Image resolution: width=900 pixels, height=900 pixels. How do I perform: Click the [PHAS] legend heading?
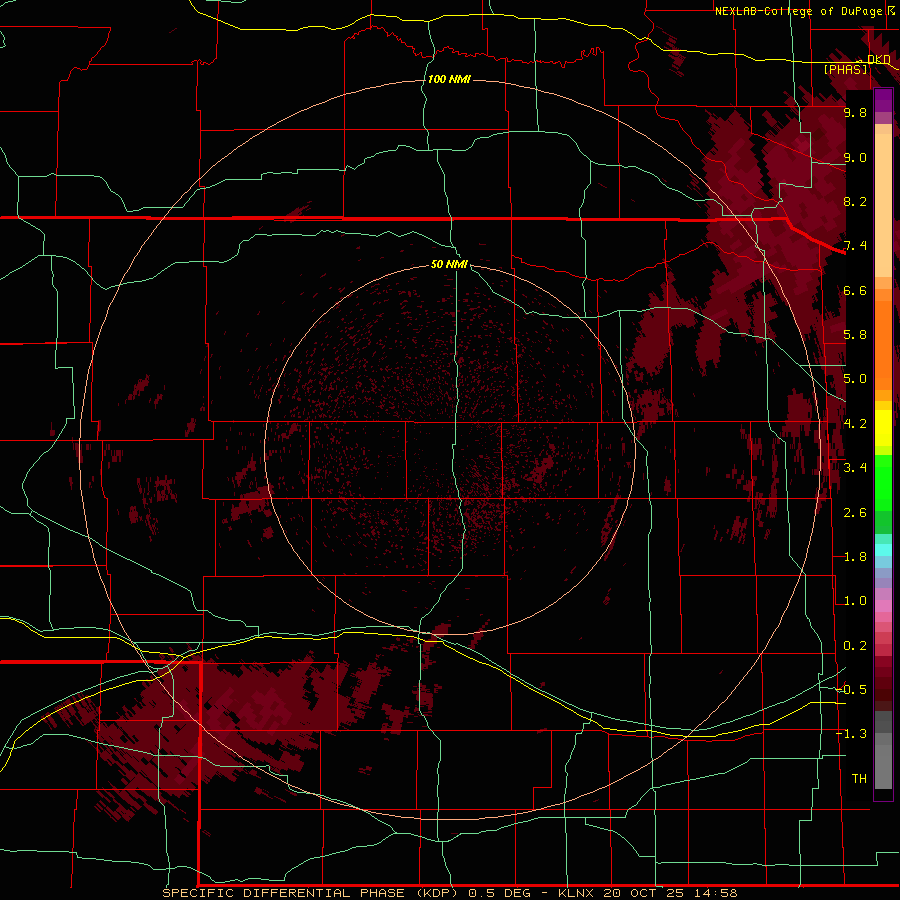click(x=845, y=69)
